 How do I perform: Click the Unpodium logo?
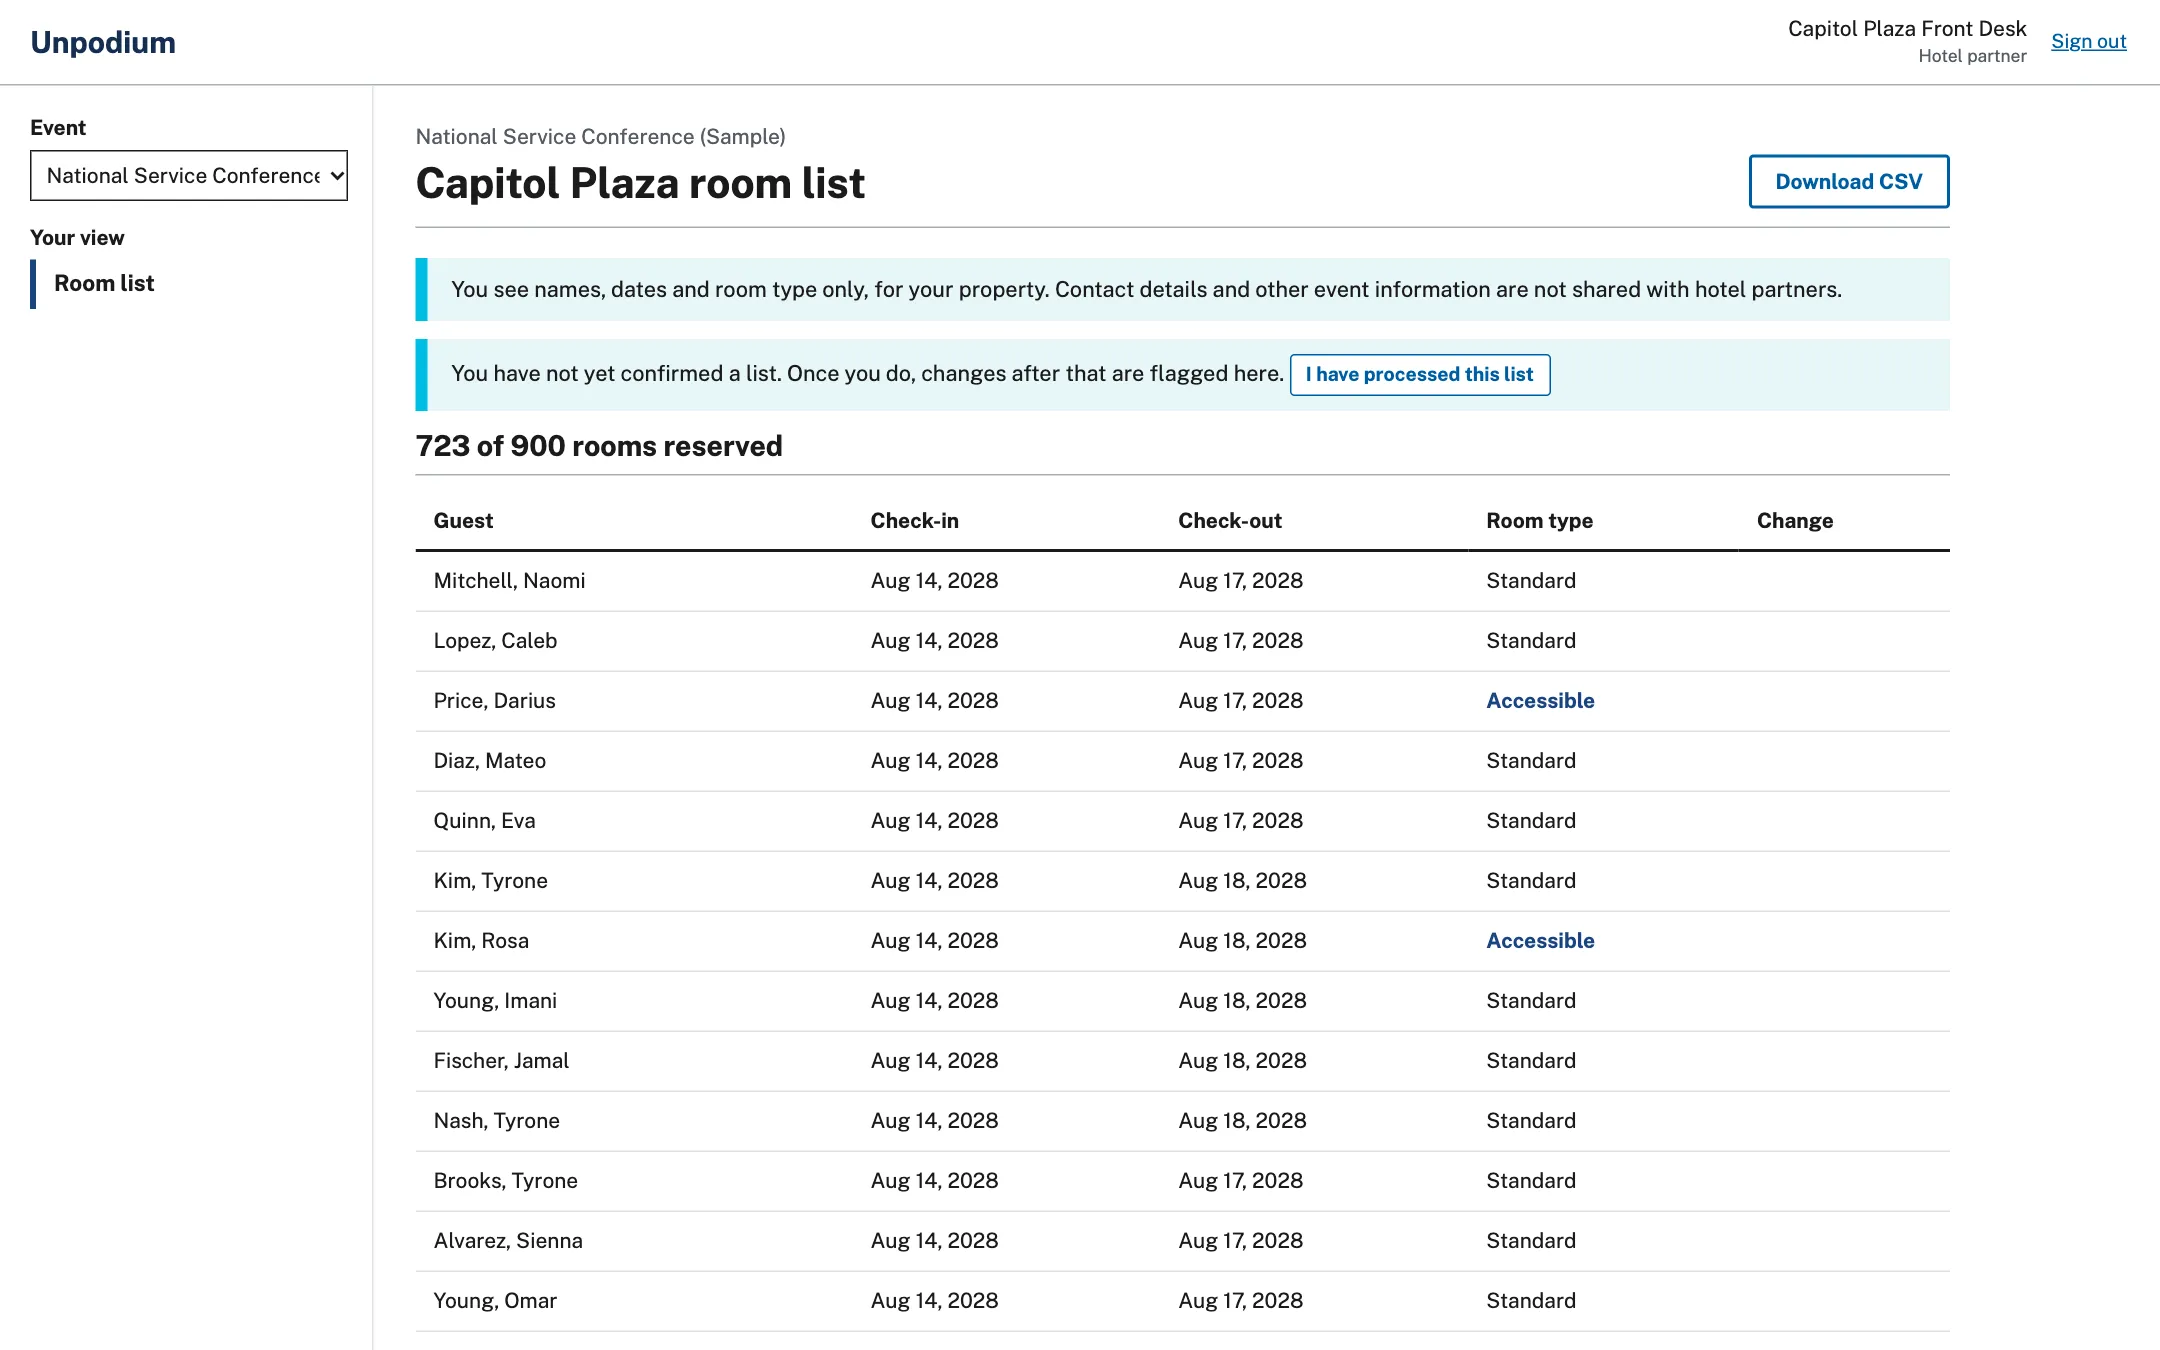(103, 42)
